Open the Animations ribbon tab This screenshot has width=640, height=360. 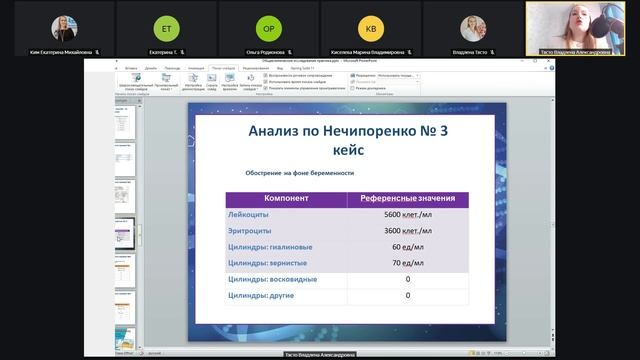coord(196,68)
